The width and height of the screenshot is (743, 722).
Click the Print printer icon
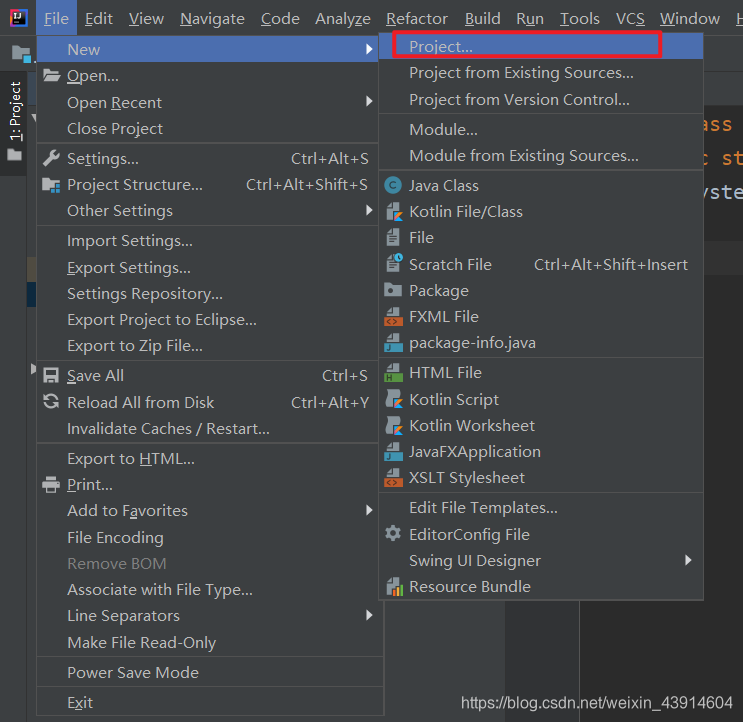coord(51,485)
